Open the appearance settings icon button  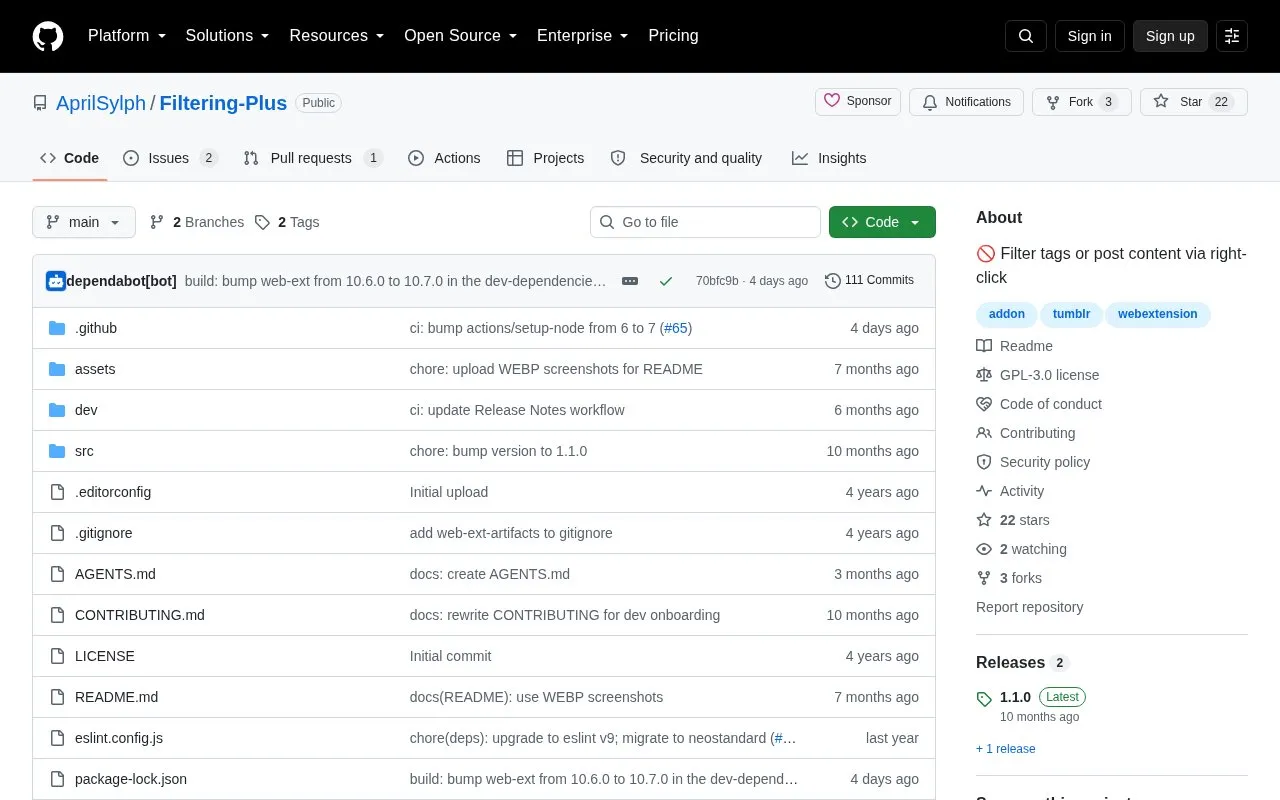pyautogui.click(x=1232, y=36)
